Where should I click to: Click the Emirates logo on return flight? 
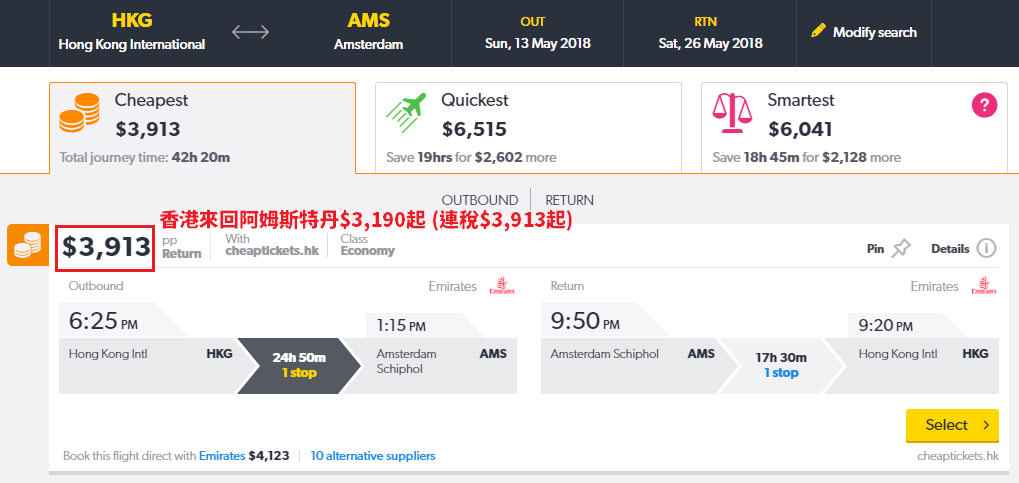[x=984, y=286]
